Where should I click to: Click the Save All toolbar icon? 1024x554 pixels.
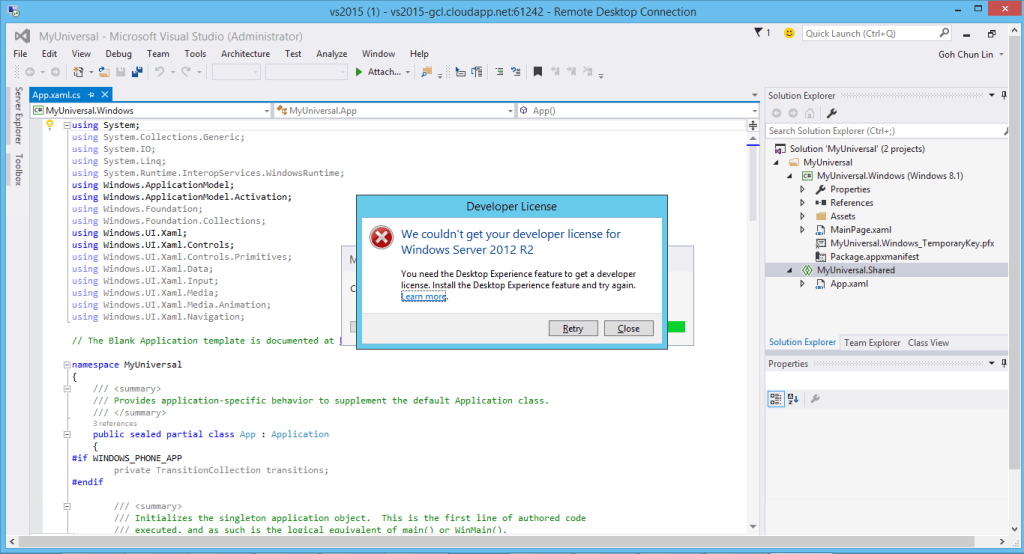(x=137, y=72)
